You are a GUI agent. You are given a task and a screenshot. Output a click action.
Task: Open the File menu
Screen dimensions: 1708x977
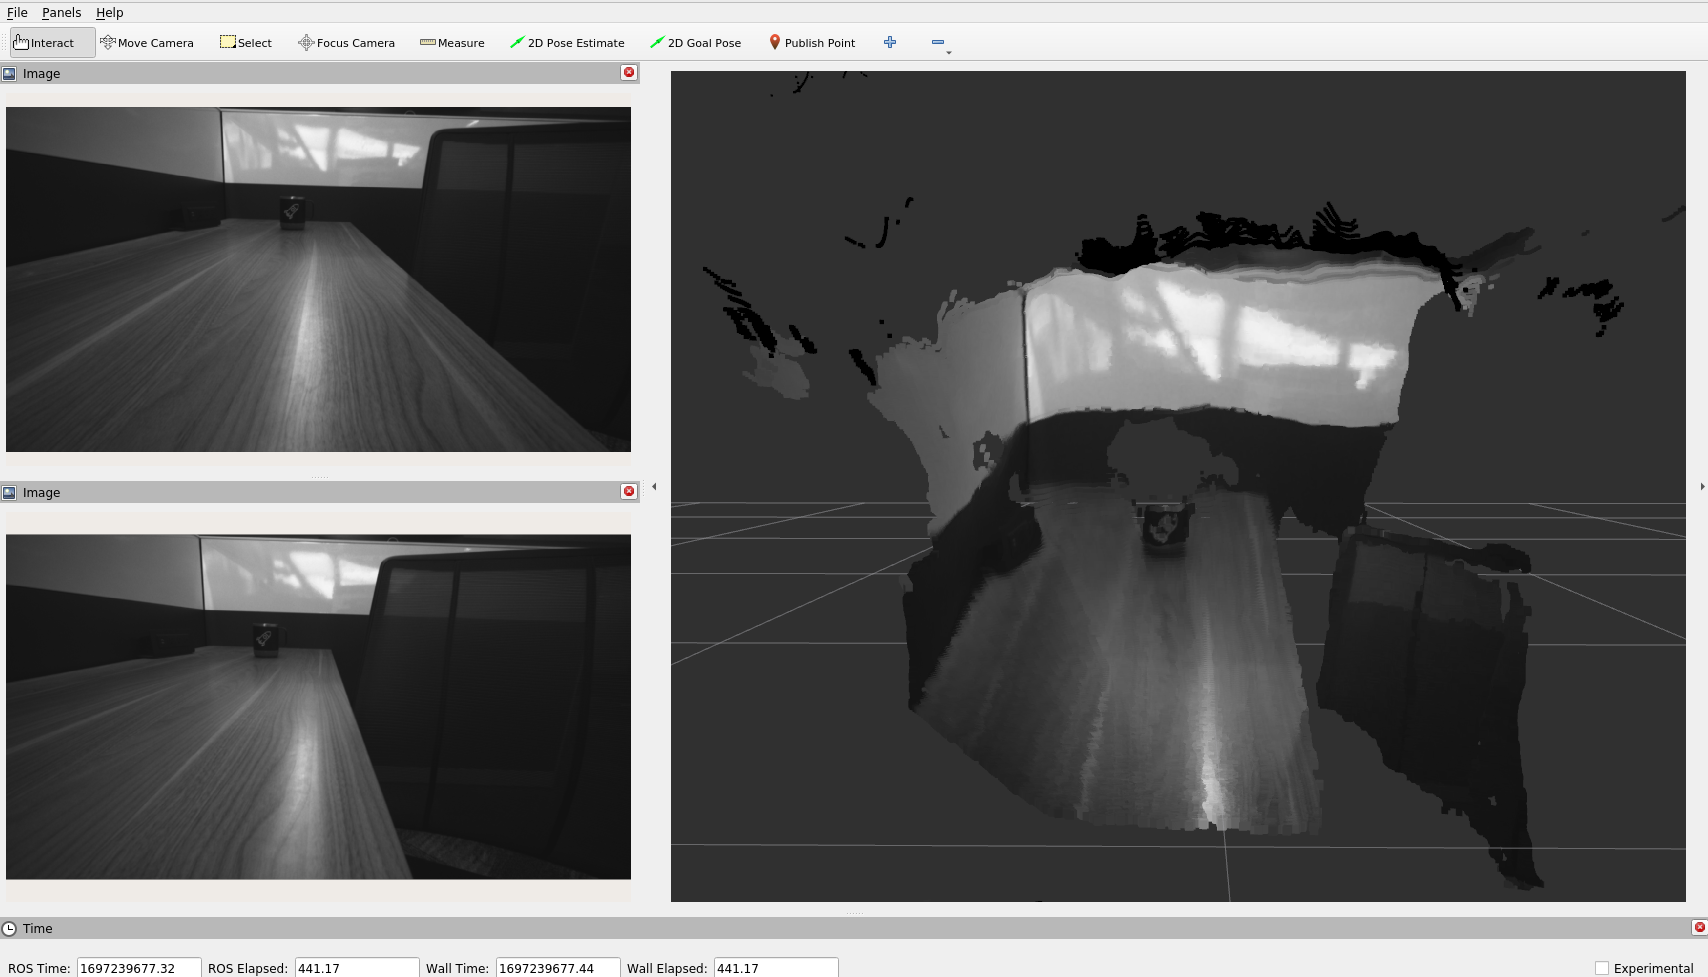(17, 12)
